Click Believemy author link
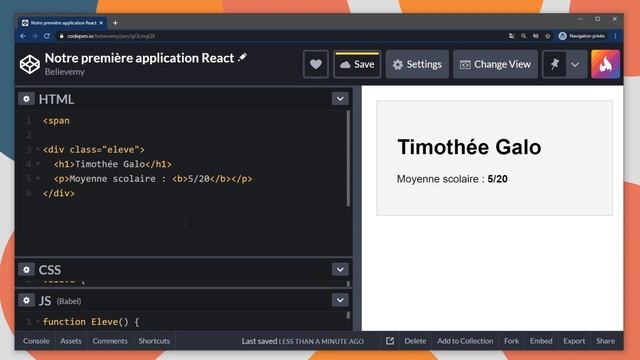Image resolution: width=640 pixels, height=360 pixels. coord(64,72)
